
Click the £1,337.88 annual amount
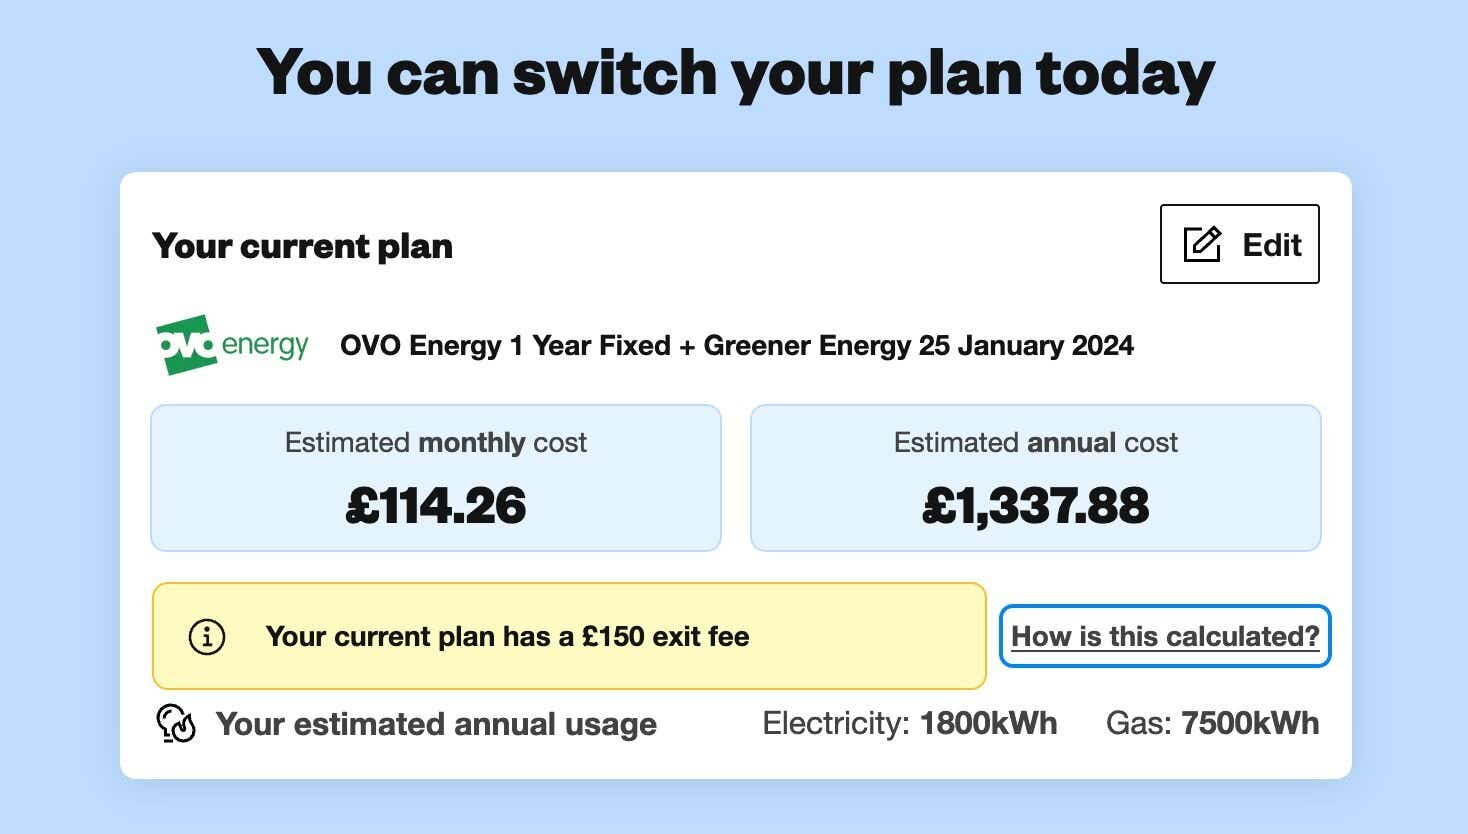coord(1036,505)
